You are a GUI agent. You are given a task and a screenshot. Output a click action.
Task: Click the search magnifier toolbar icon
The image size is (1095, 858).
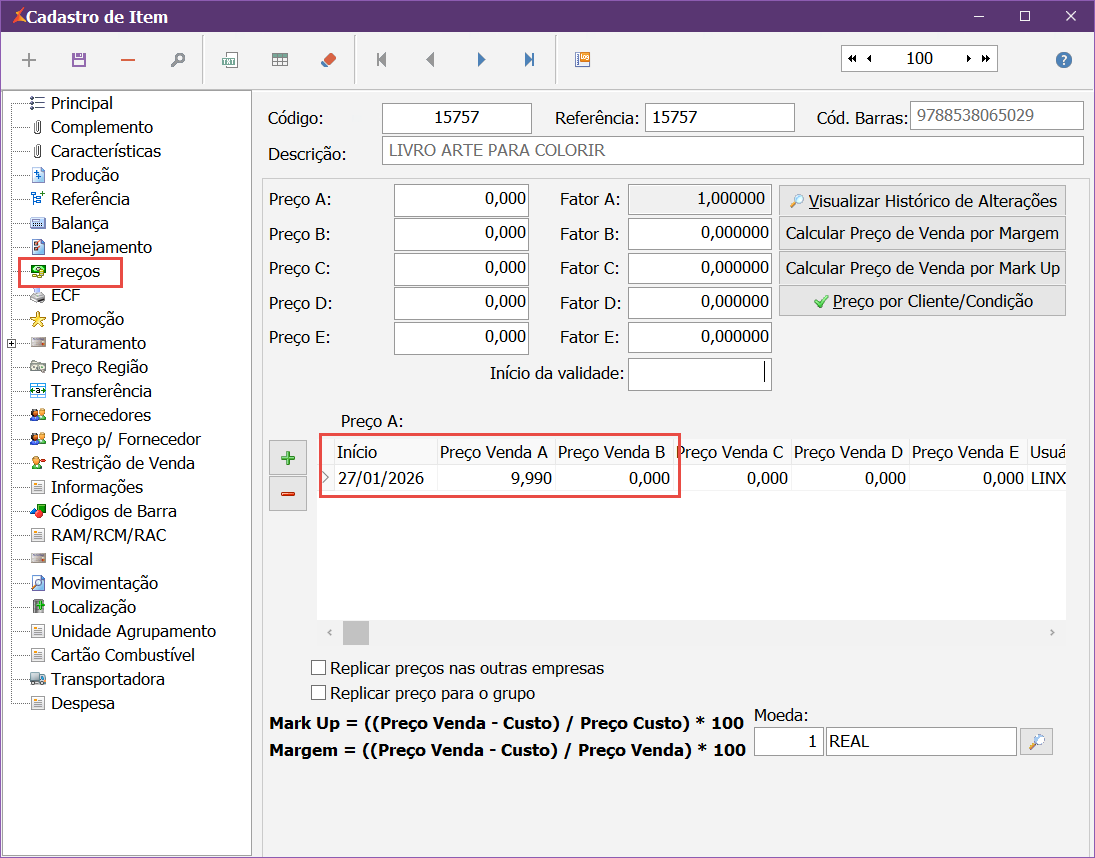pyautogui.click(x=178, y=60)
